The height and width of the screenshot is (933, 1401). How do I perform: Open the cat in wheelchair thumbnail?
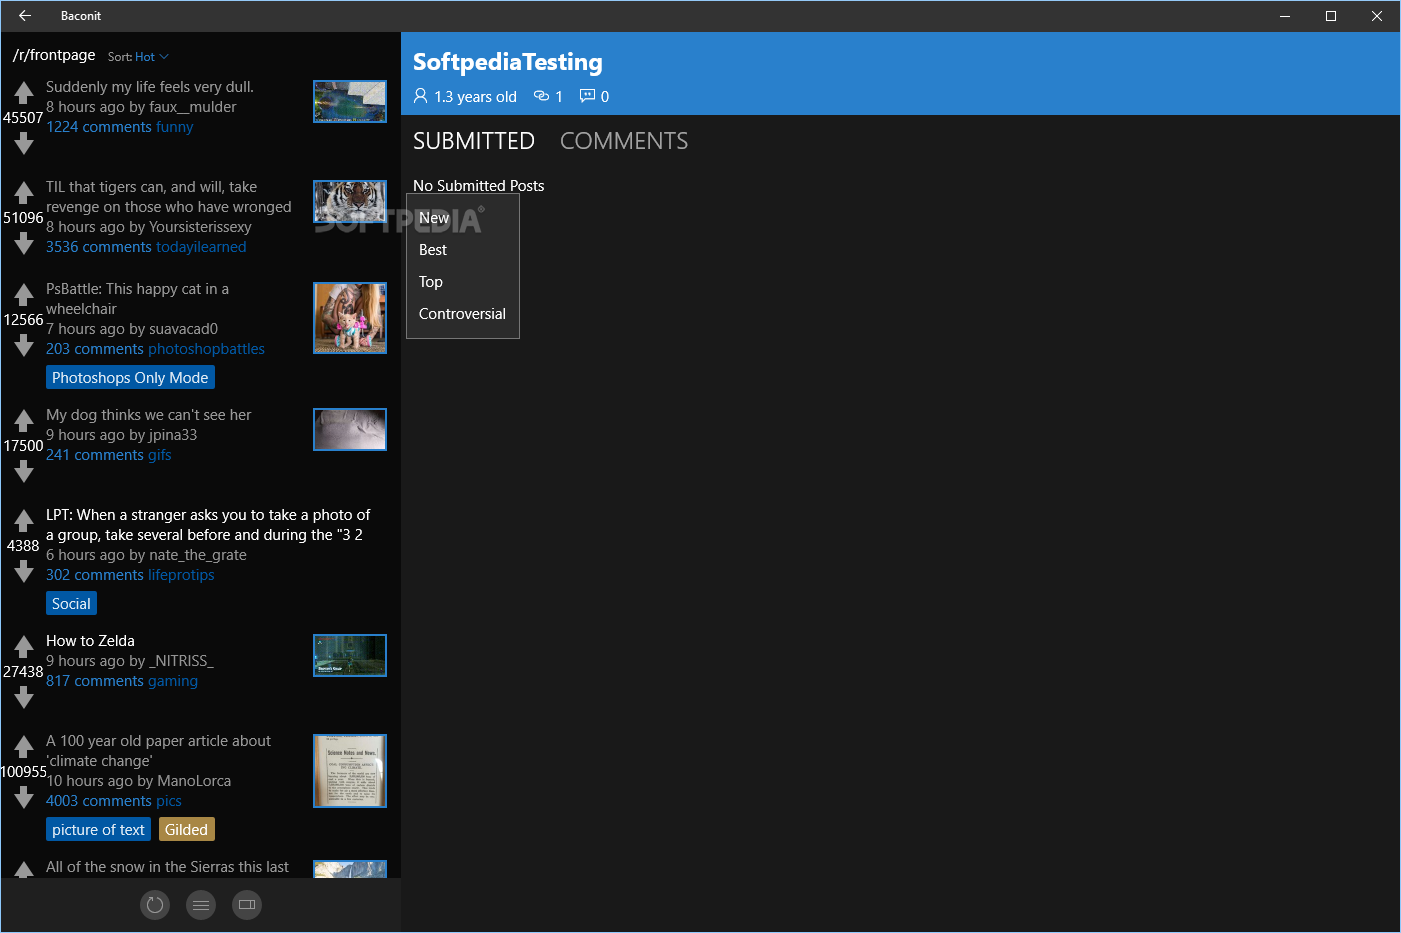pos(350,318)
